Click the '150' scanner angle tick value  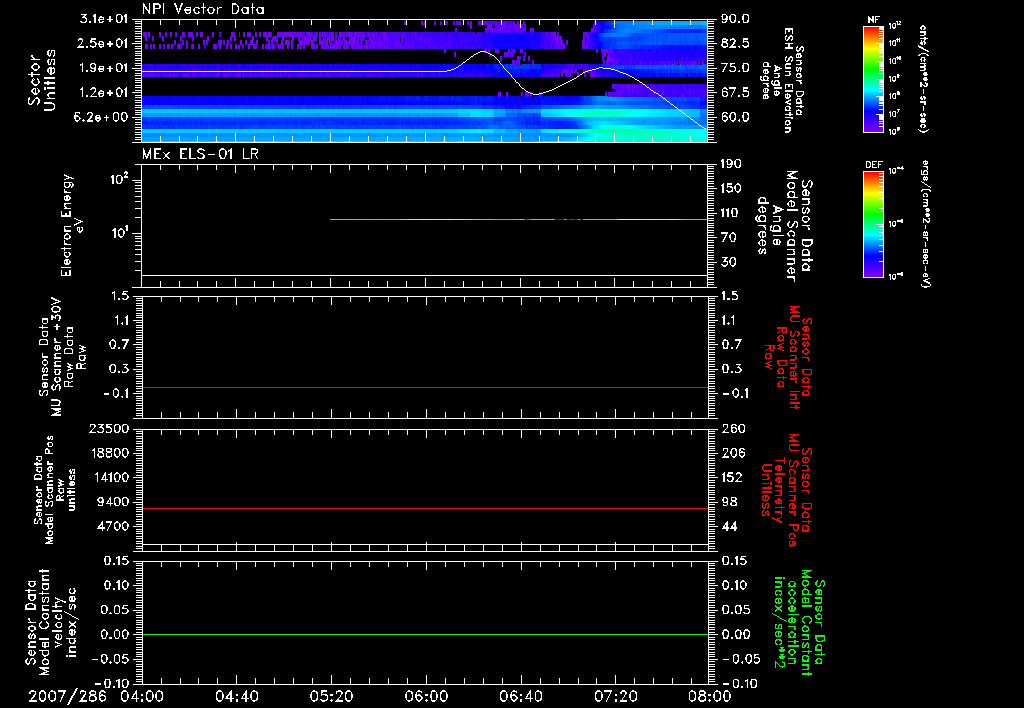[731, 188]
